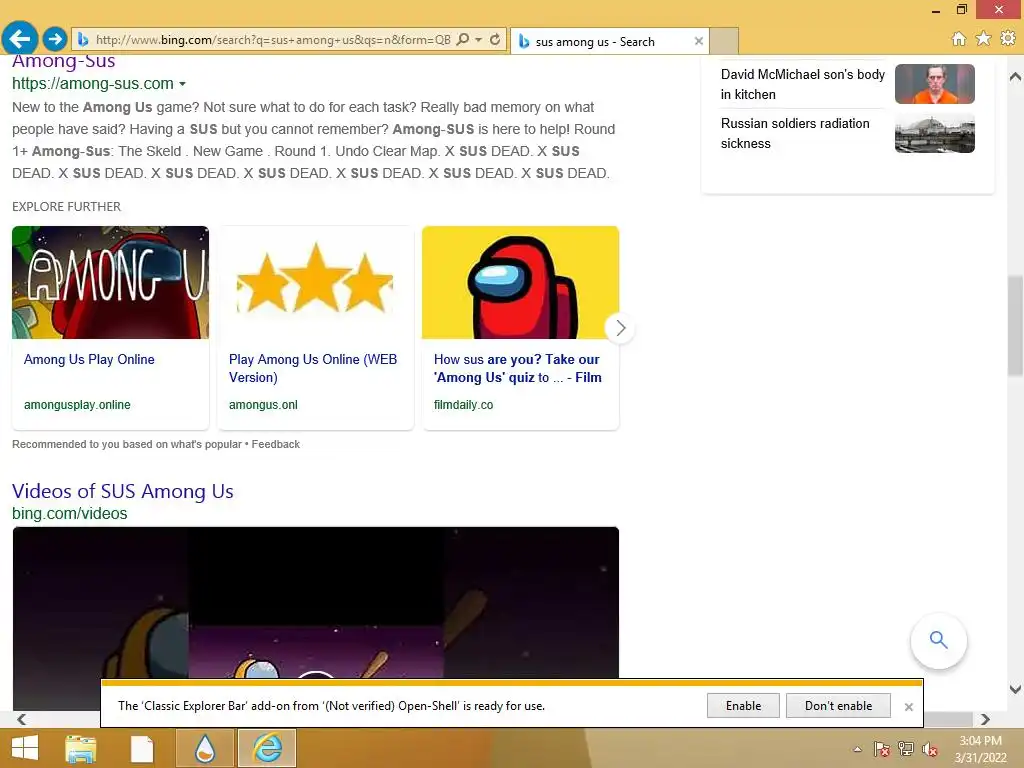Open 'Among Us Play Online' link

pos(89,359)
